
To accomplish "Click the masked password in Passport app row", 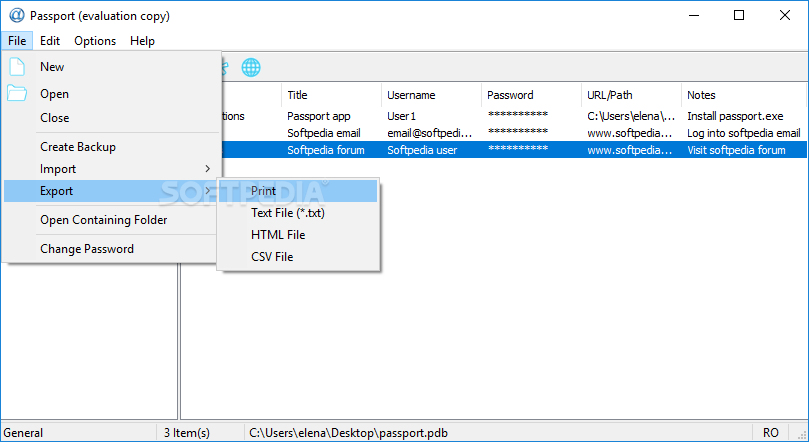I will (x=517, y=114).
